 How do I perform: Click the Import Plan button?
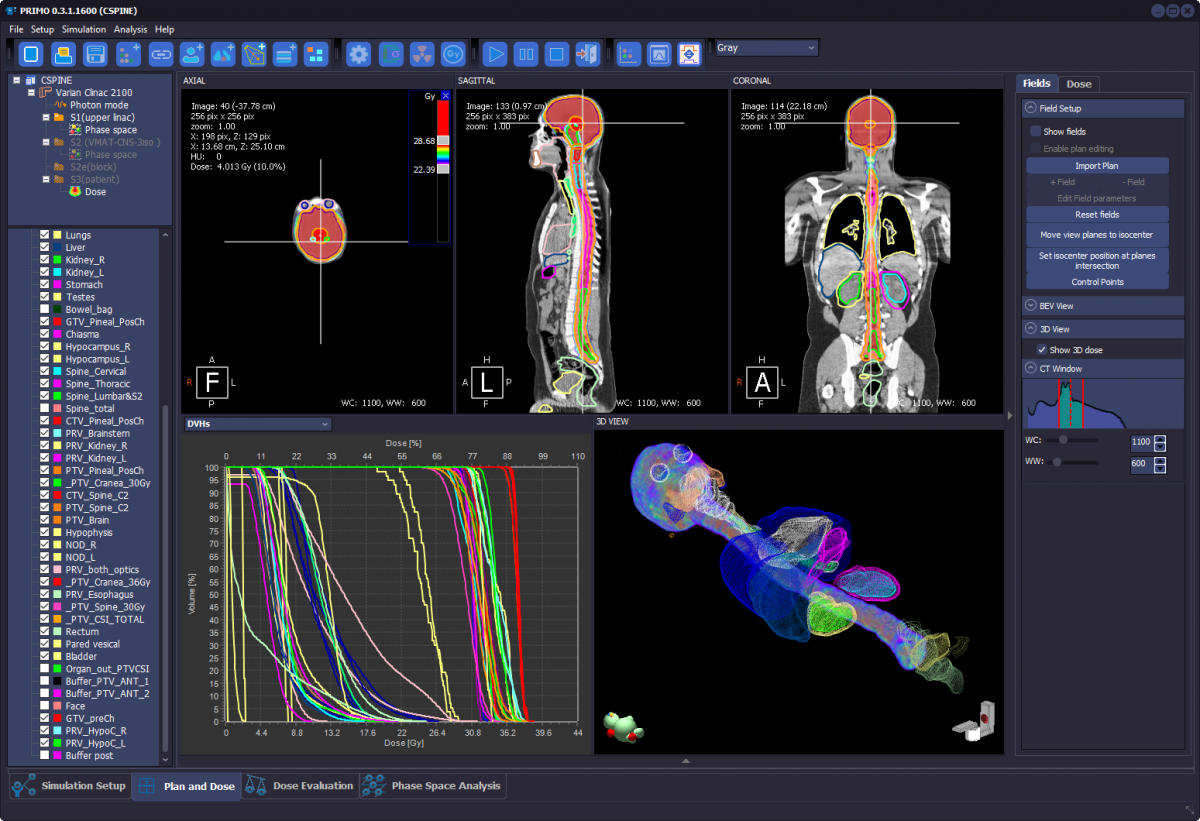pyautogui.click(x=1097, y=166)
